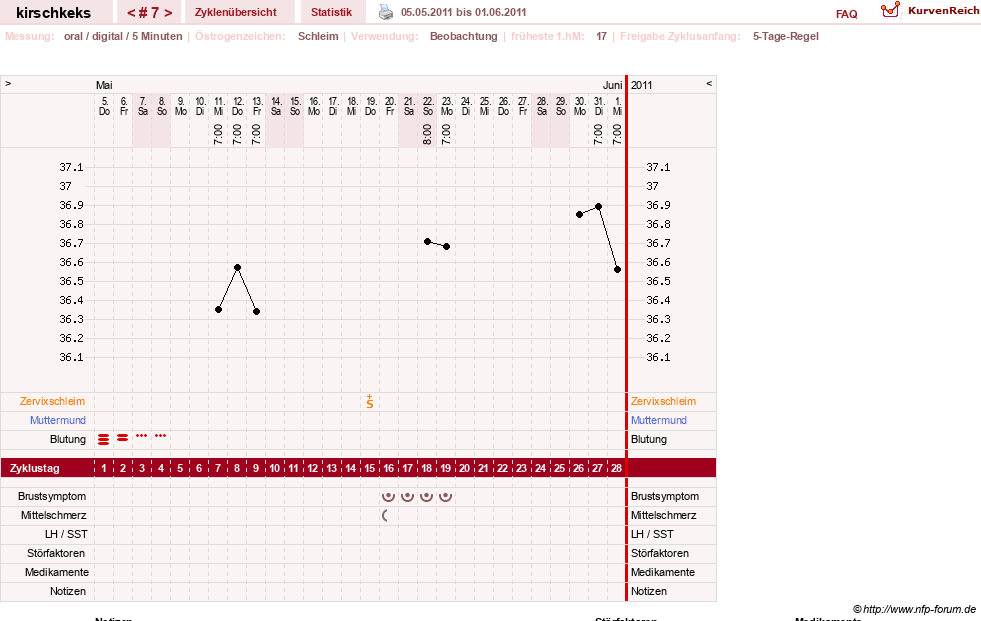Click the left Notizen row label

pyautogui.click(x=68, y=591)
